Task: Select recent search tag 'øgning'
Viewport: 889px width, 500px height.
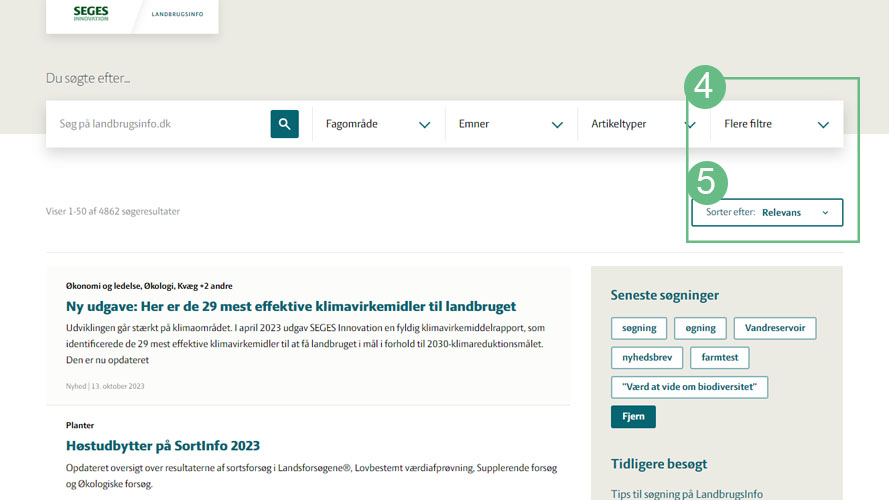Action: point(700,328)
